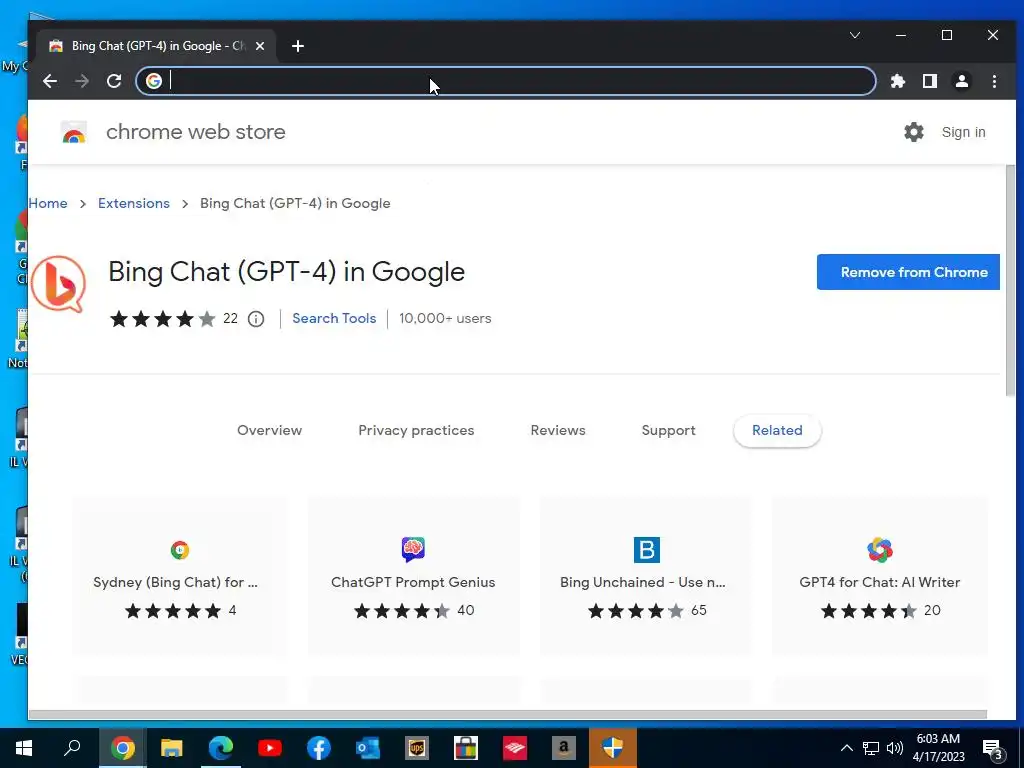This screenshot has width=1024, height=768.
Task: Open the Windows Start menu
Action: (x=24, y=748)
